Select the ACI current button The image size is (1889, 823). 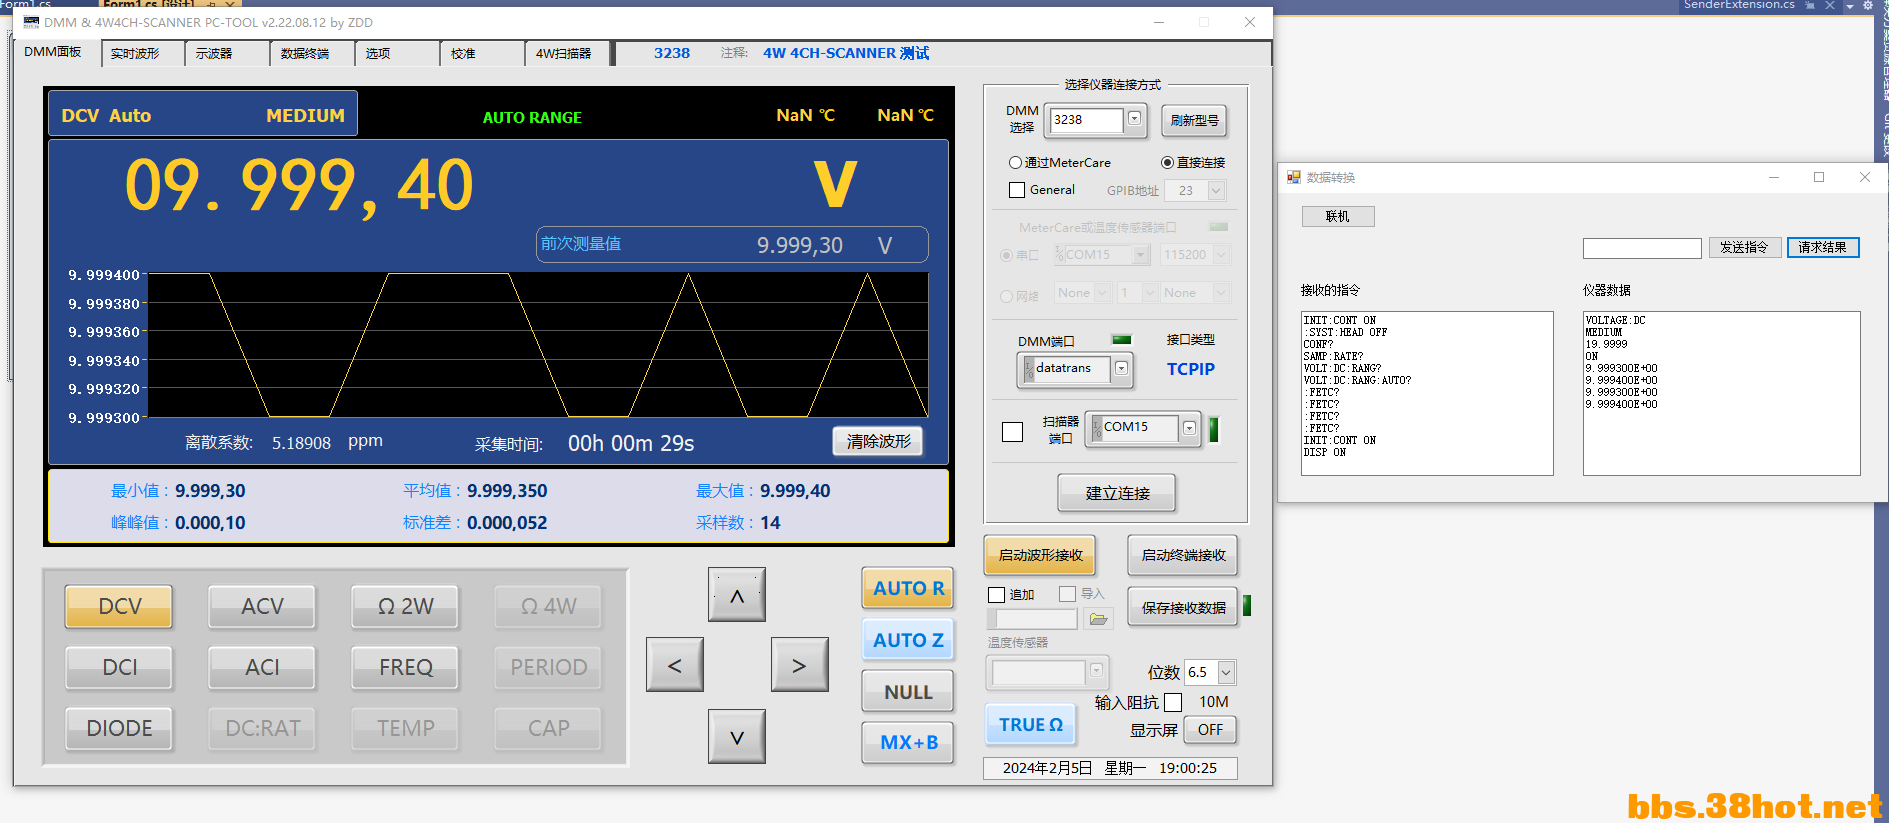pyautogui.click(x=262, y=667)
